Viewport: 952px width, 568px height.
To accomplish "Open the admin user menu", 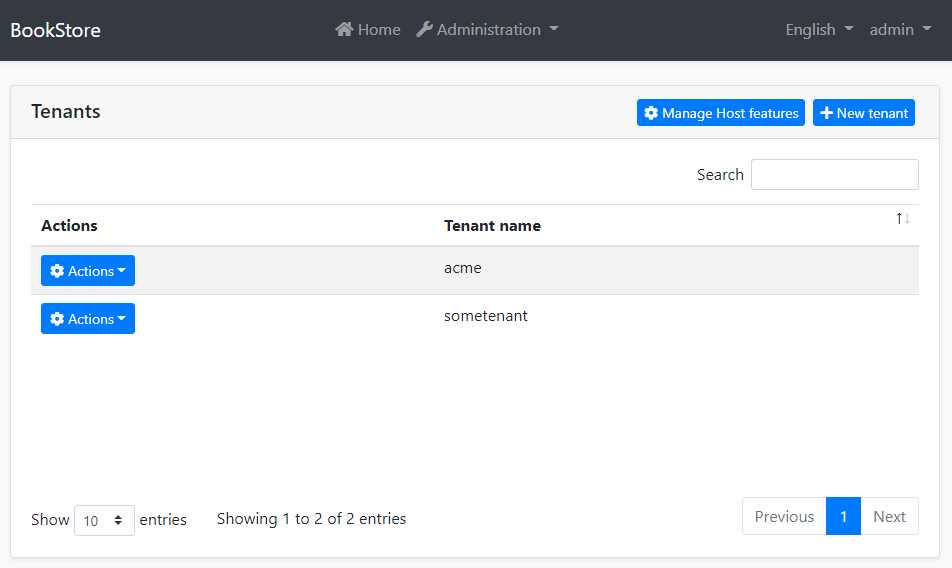I will click(900, 30).
